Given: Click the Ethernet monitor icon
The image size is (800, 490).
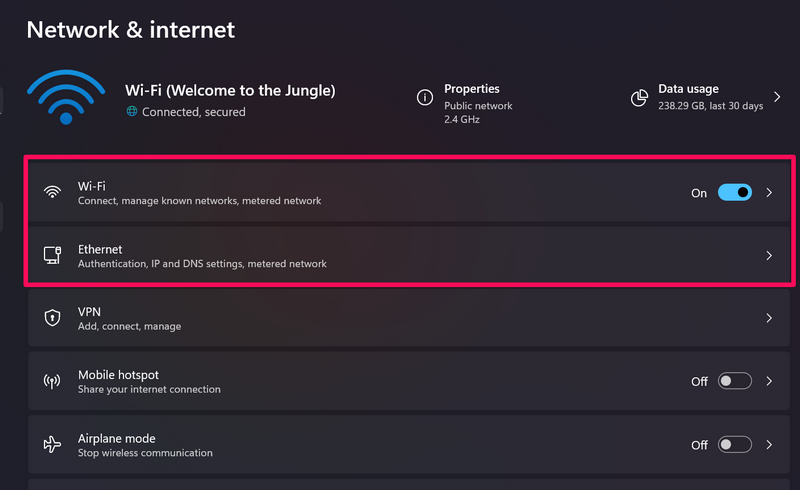Looking at the screenshot, I should click(x=53, y=256).
